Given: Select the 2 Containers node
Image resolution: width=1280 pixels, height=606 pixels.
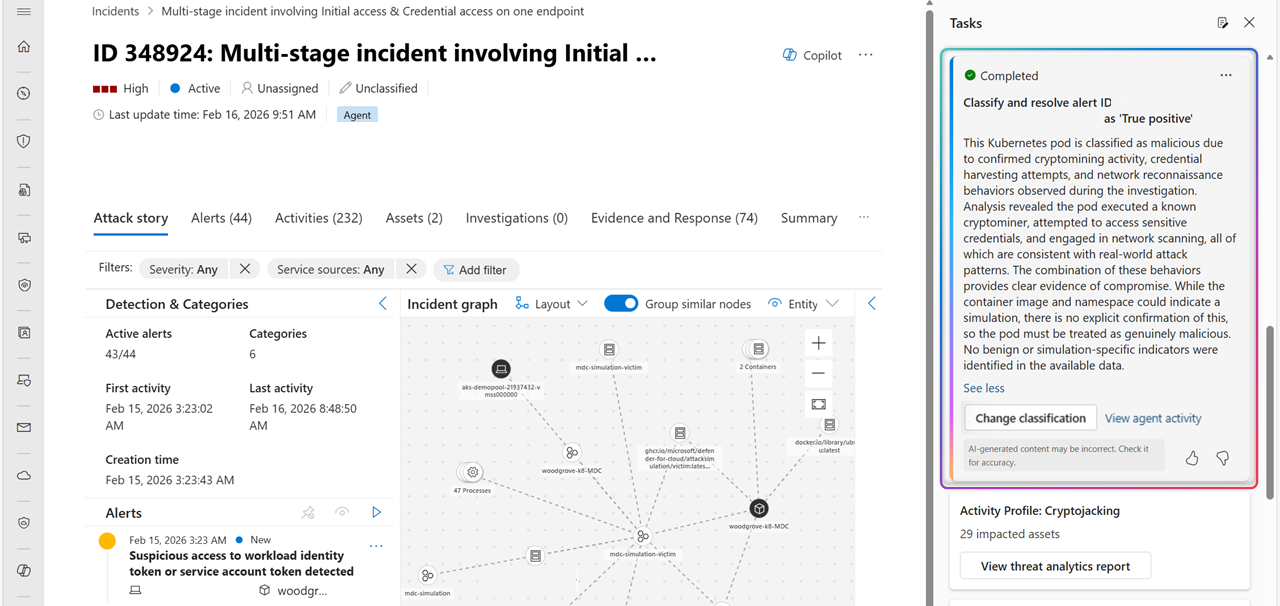Looking at the screenshot, I should (758, 349).
